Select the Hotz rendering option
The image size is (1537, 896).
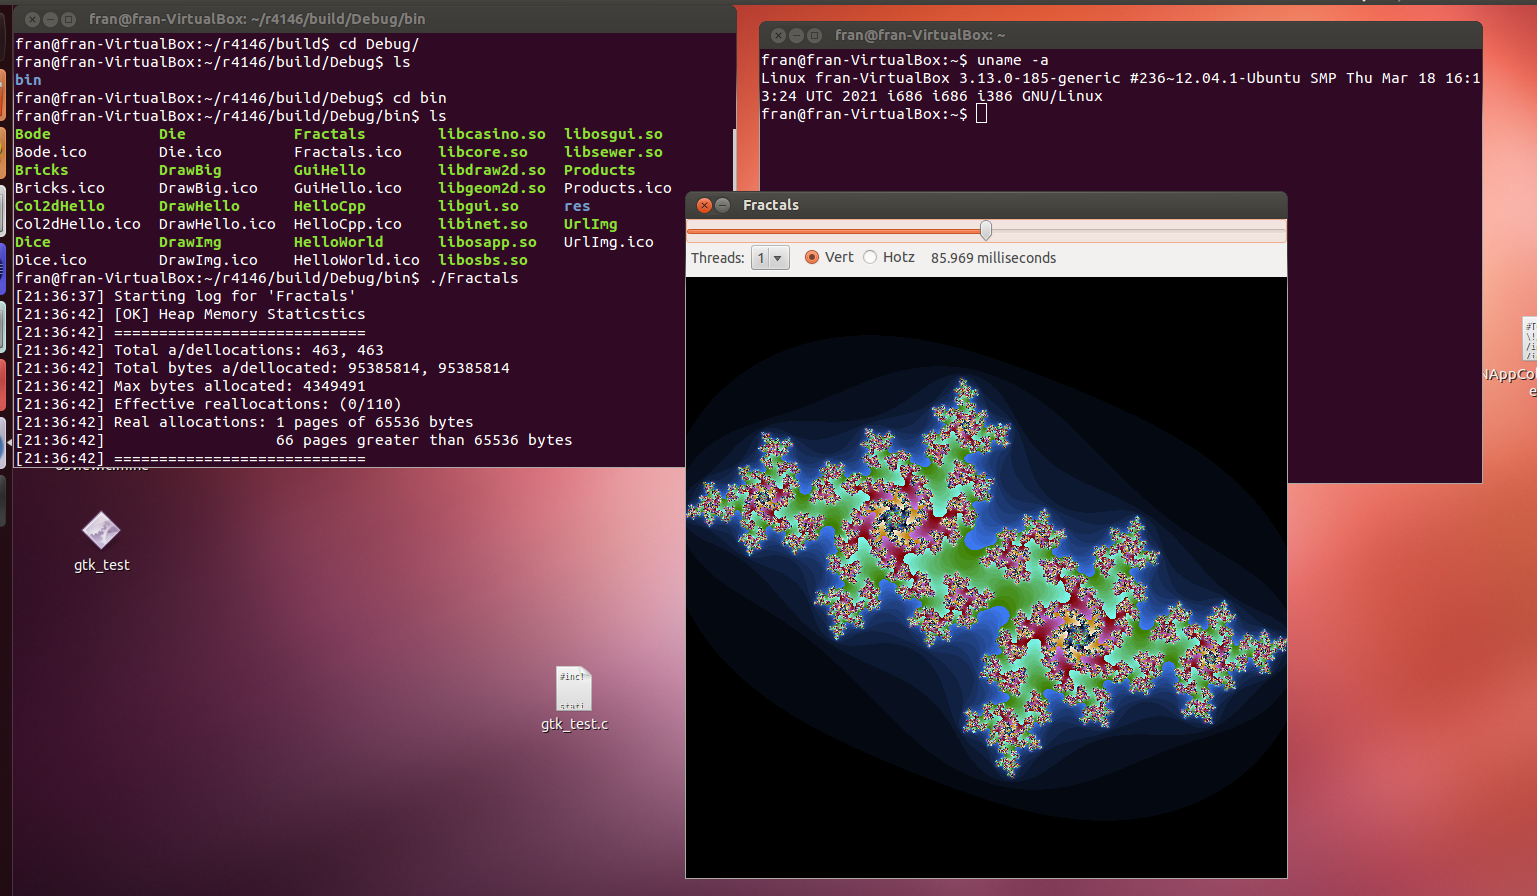tap(872, 257)
